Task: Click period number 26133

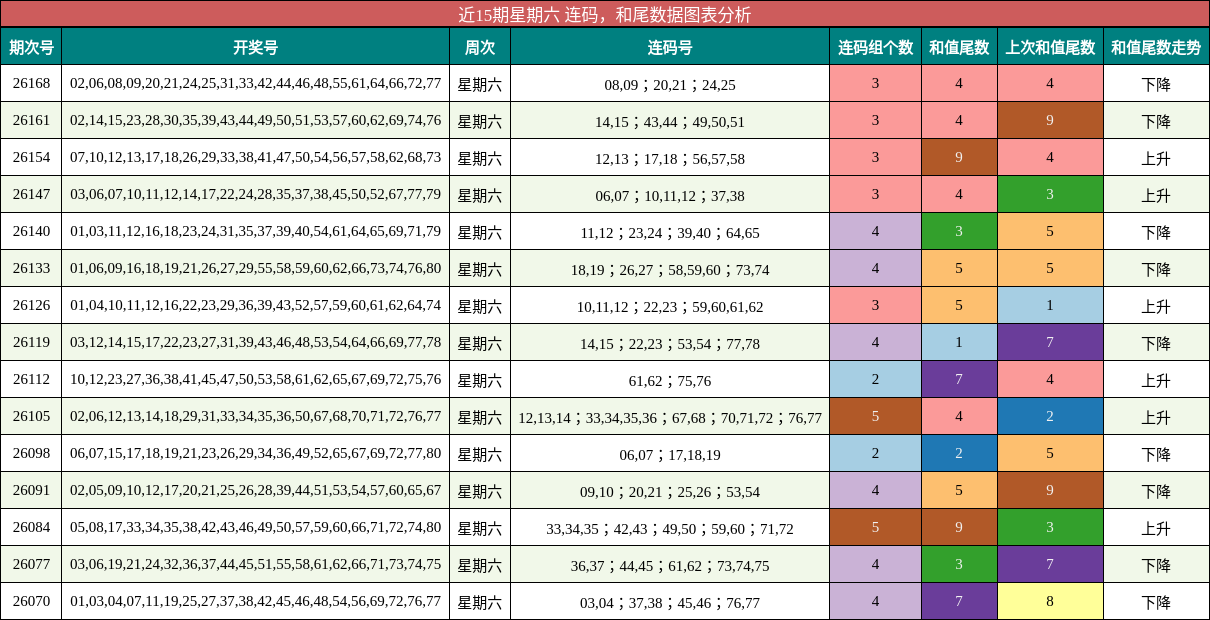Action: tap(31, 268)
